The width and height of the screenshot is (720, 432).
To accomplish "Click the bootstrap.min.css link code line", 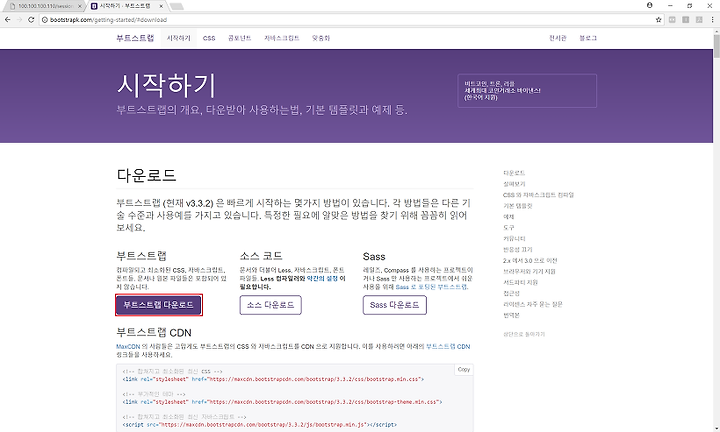I will coord(273,380).
